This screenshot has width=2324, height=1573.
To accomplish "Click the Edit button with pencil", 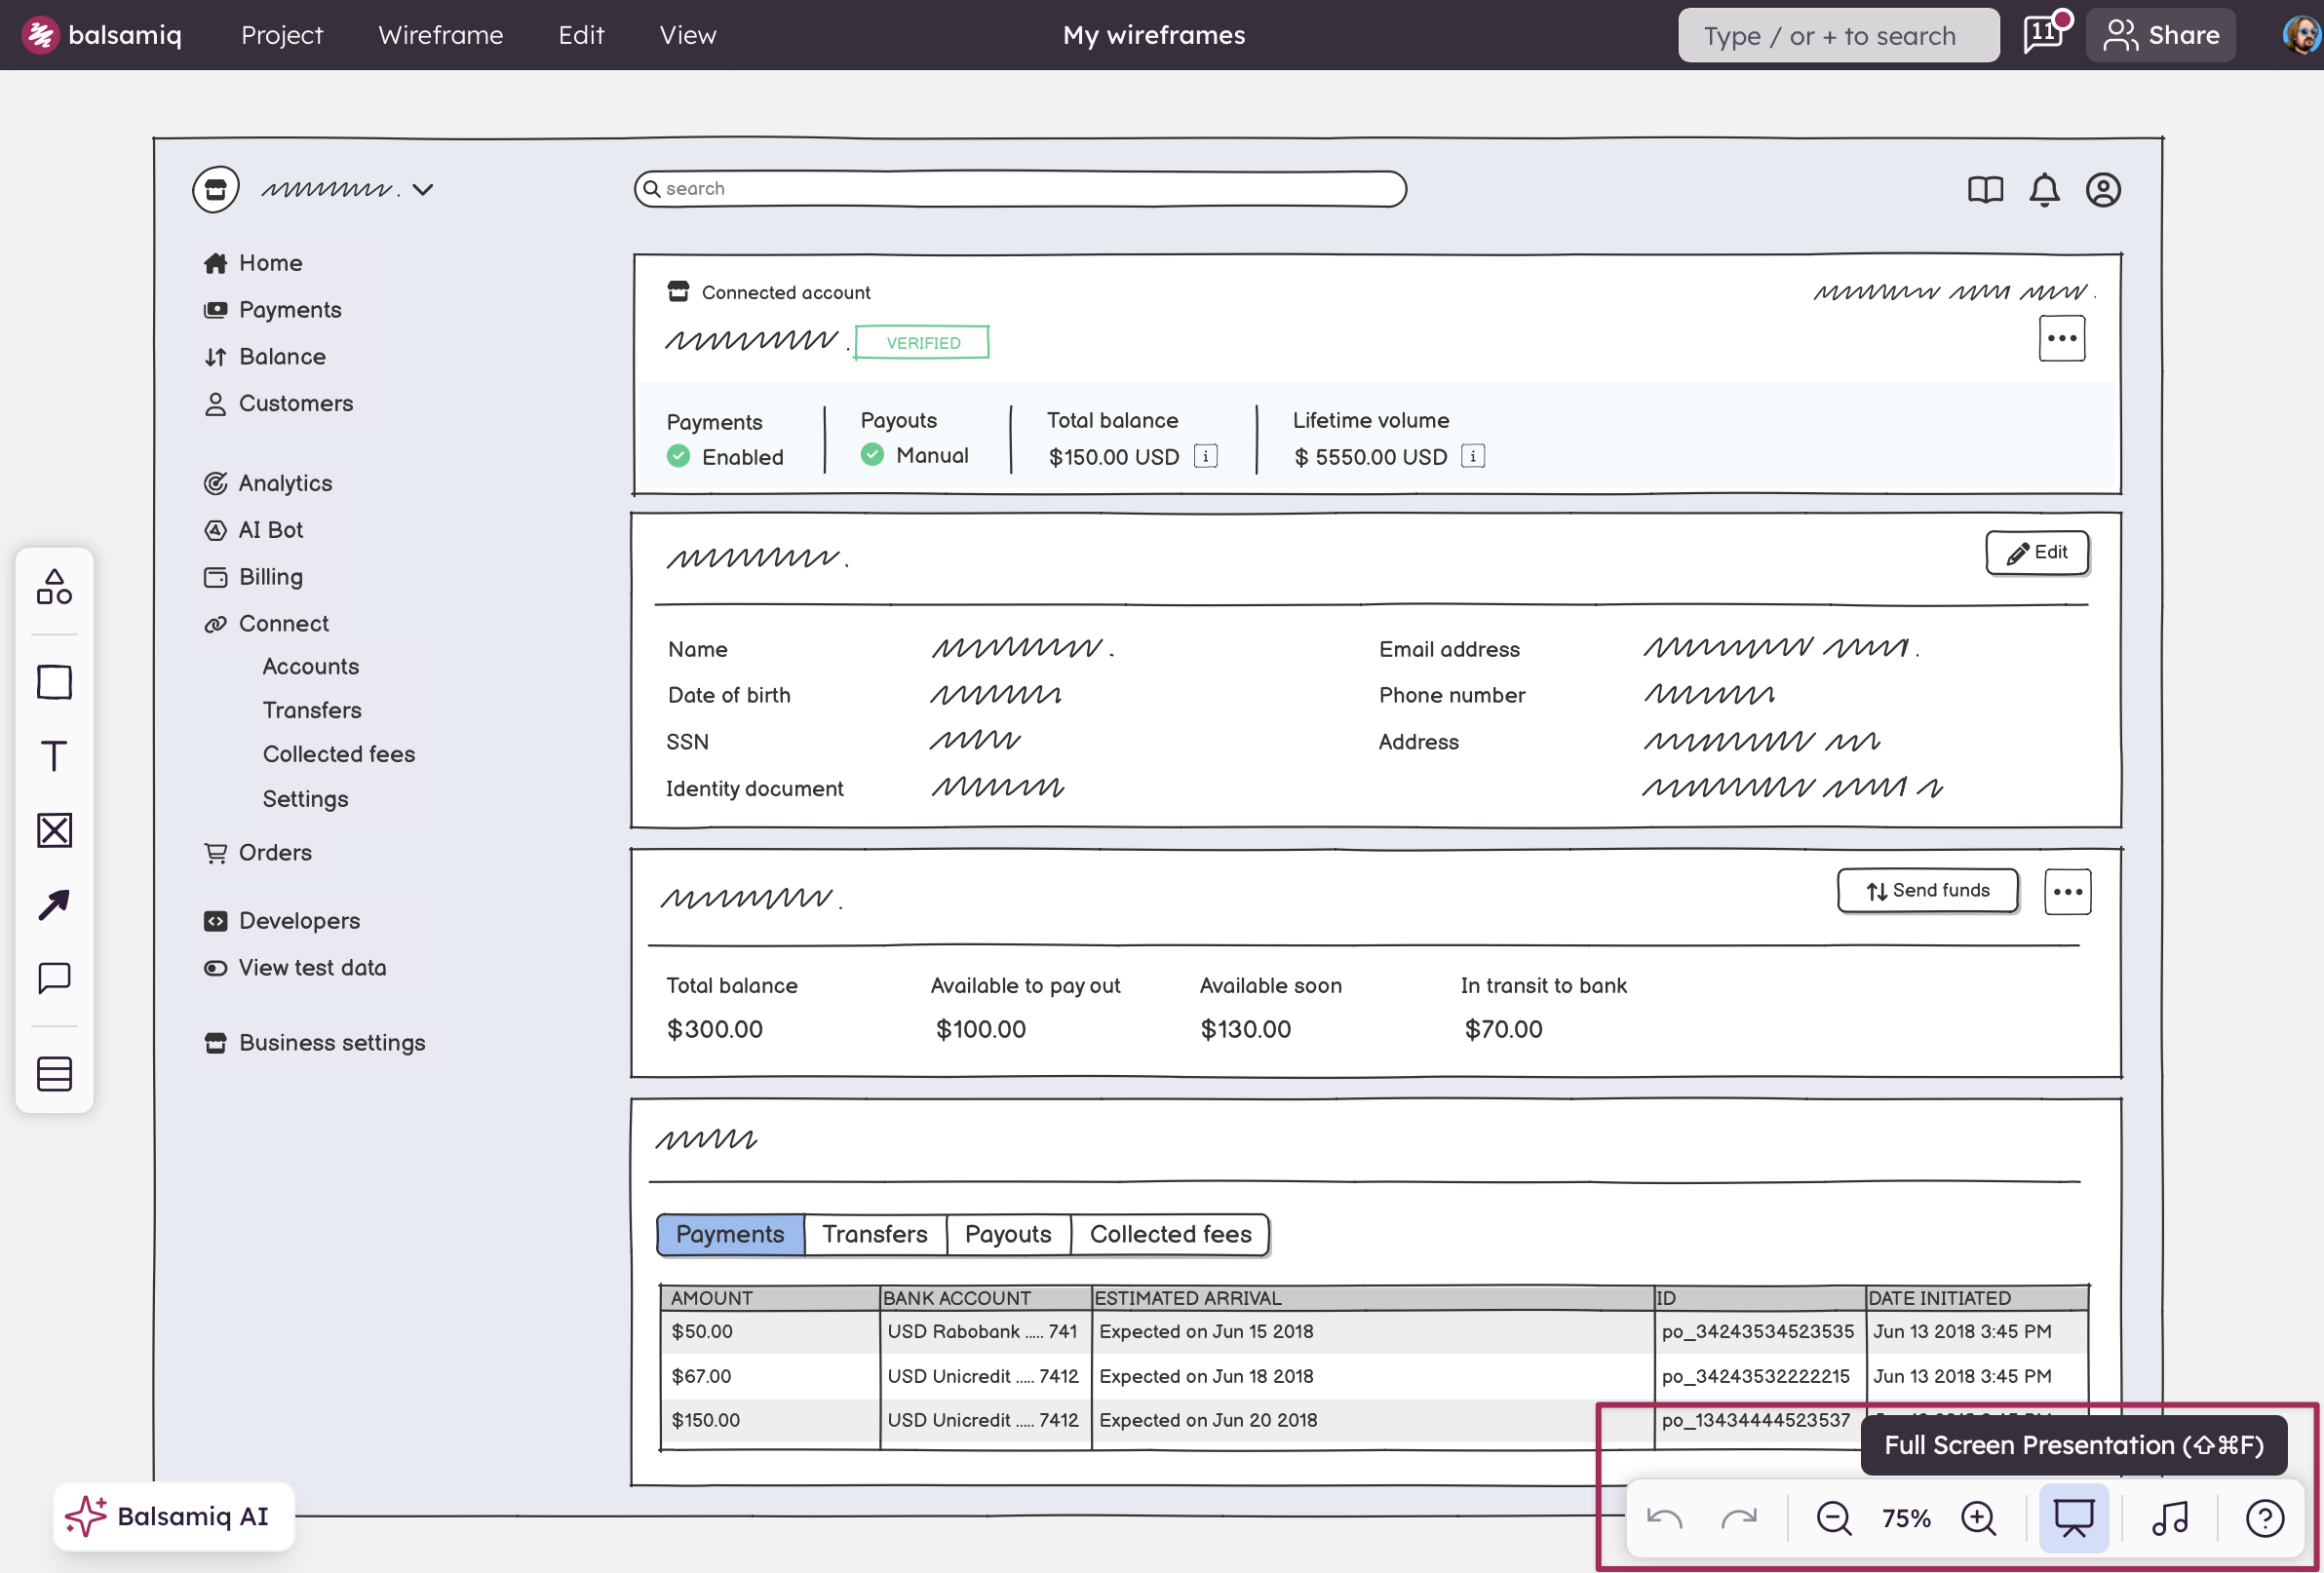I will point(2037,552).
